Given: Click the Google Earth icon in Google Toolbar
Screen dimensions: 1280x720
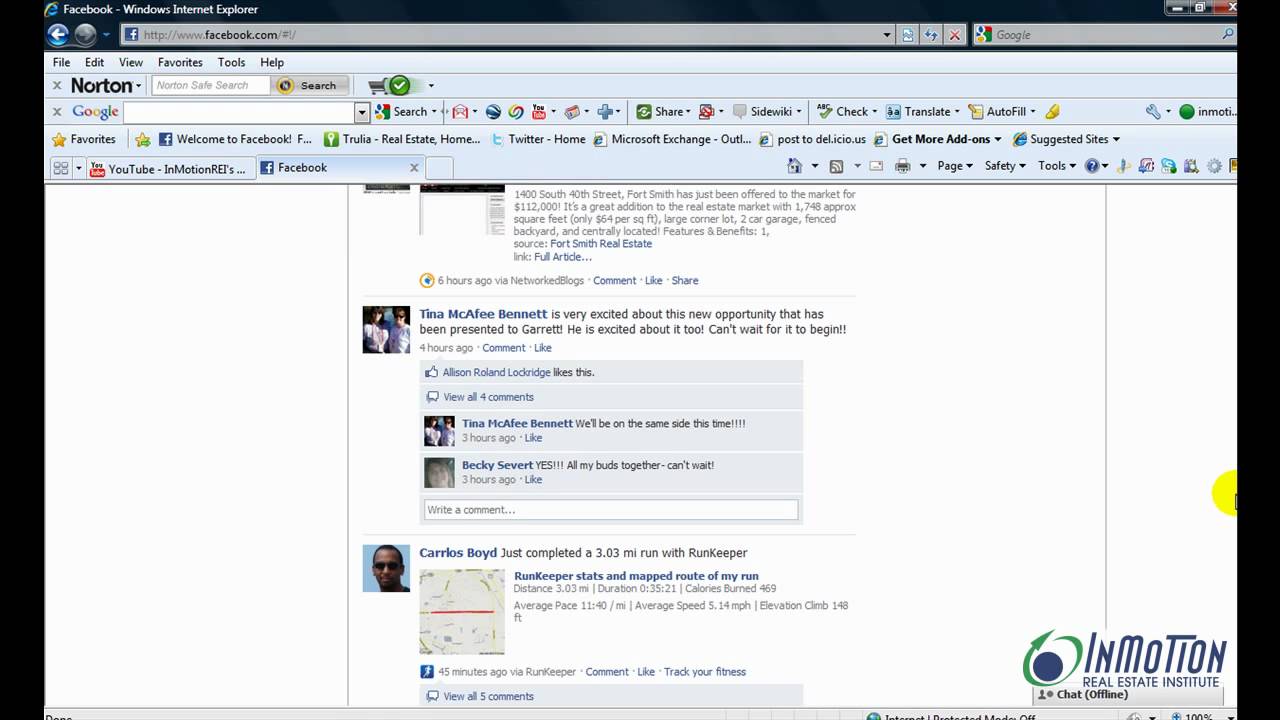Looking at the screenshot, I should (x=494, y=112).
